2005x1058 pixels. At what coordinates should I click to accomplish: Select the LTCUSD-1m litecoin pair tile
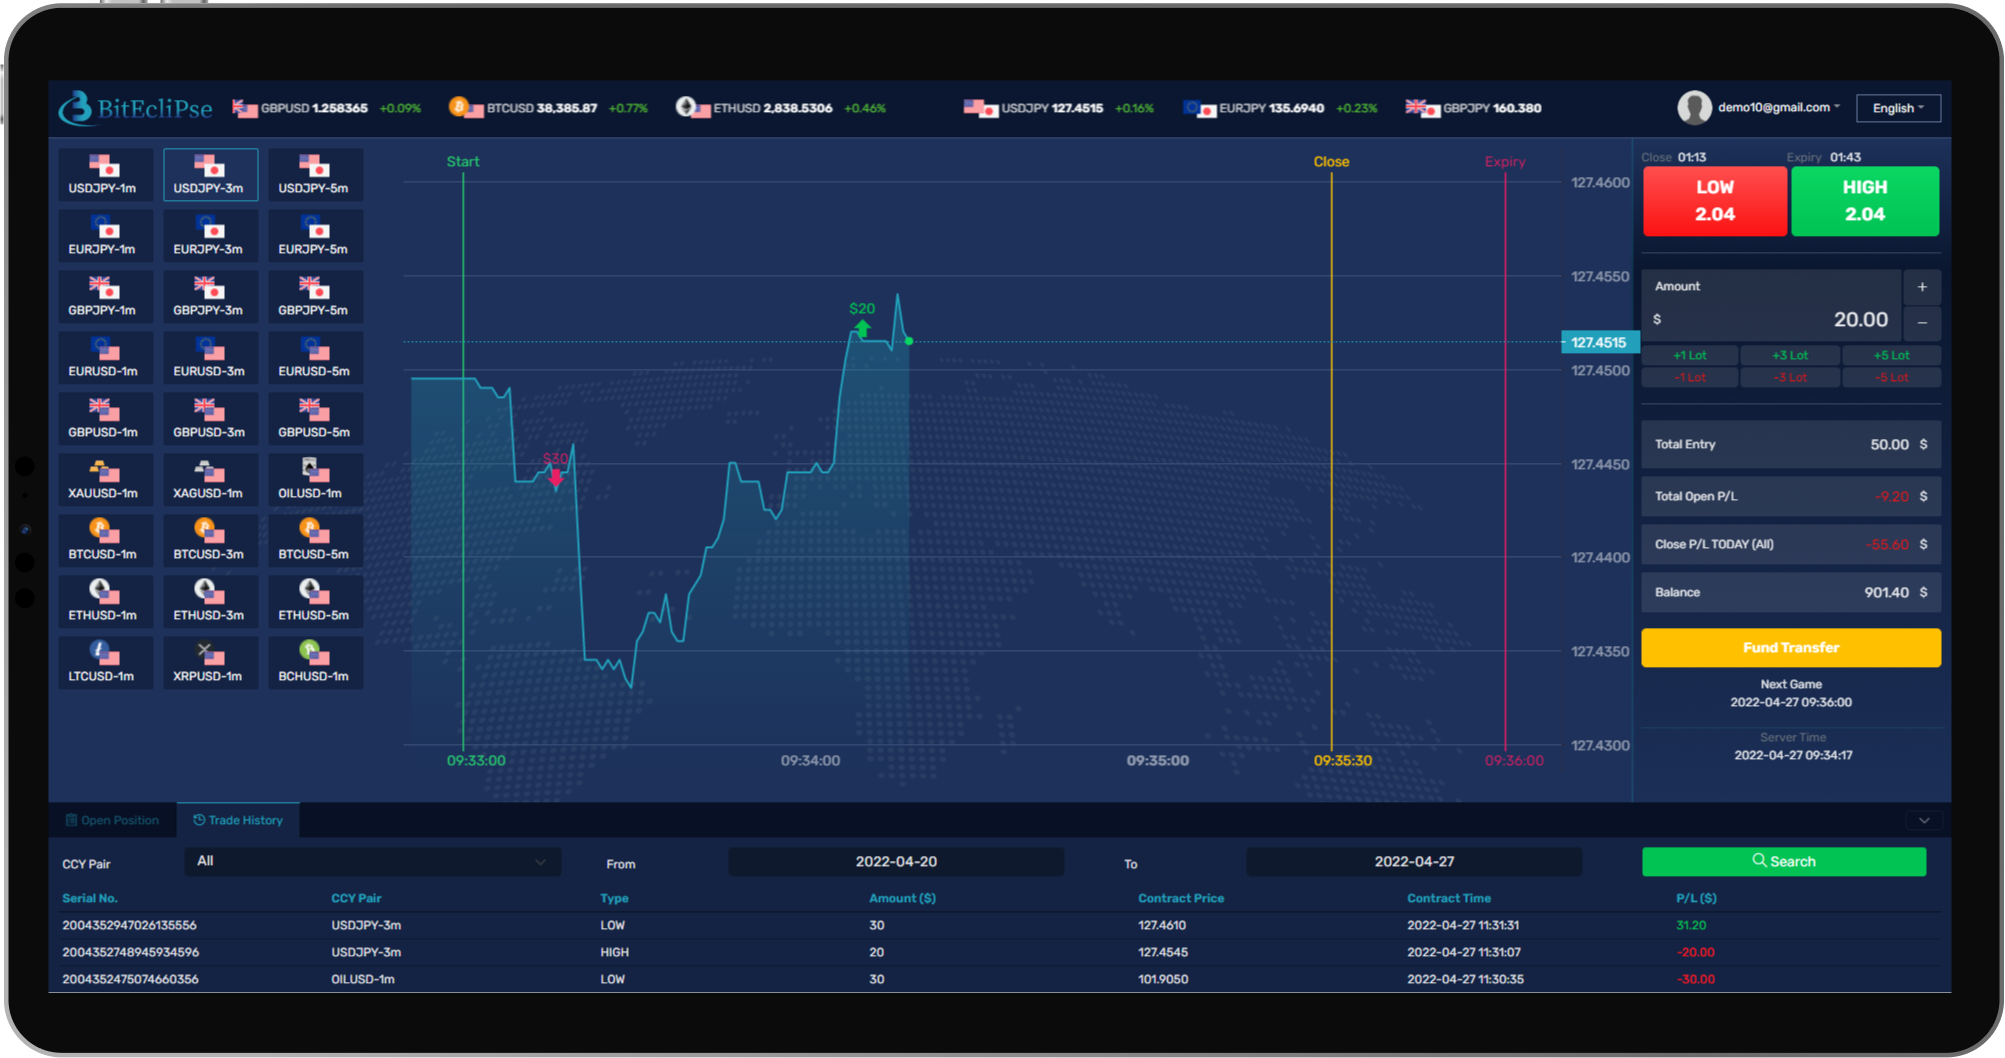104,662
